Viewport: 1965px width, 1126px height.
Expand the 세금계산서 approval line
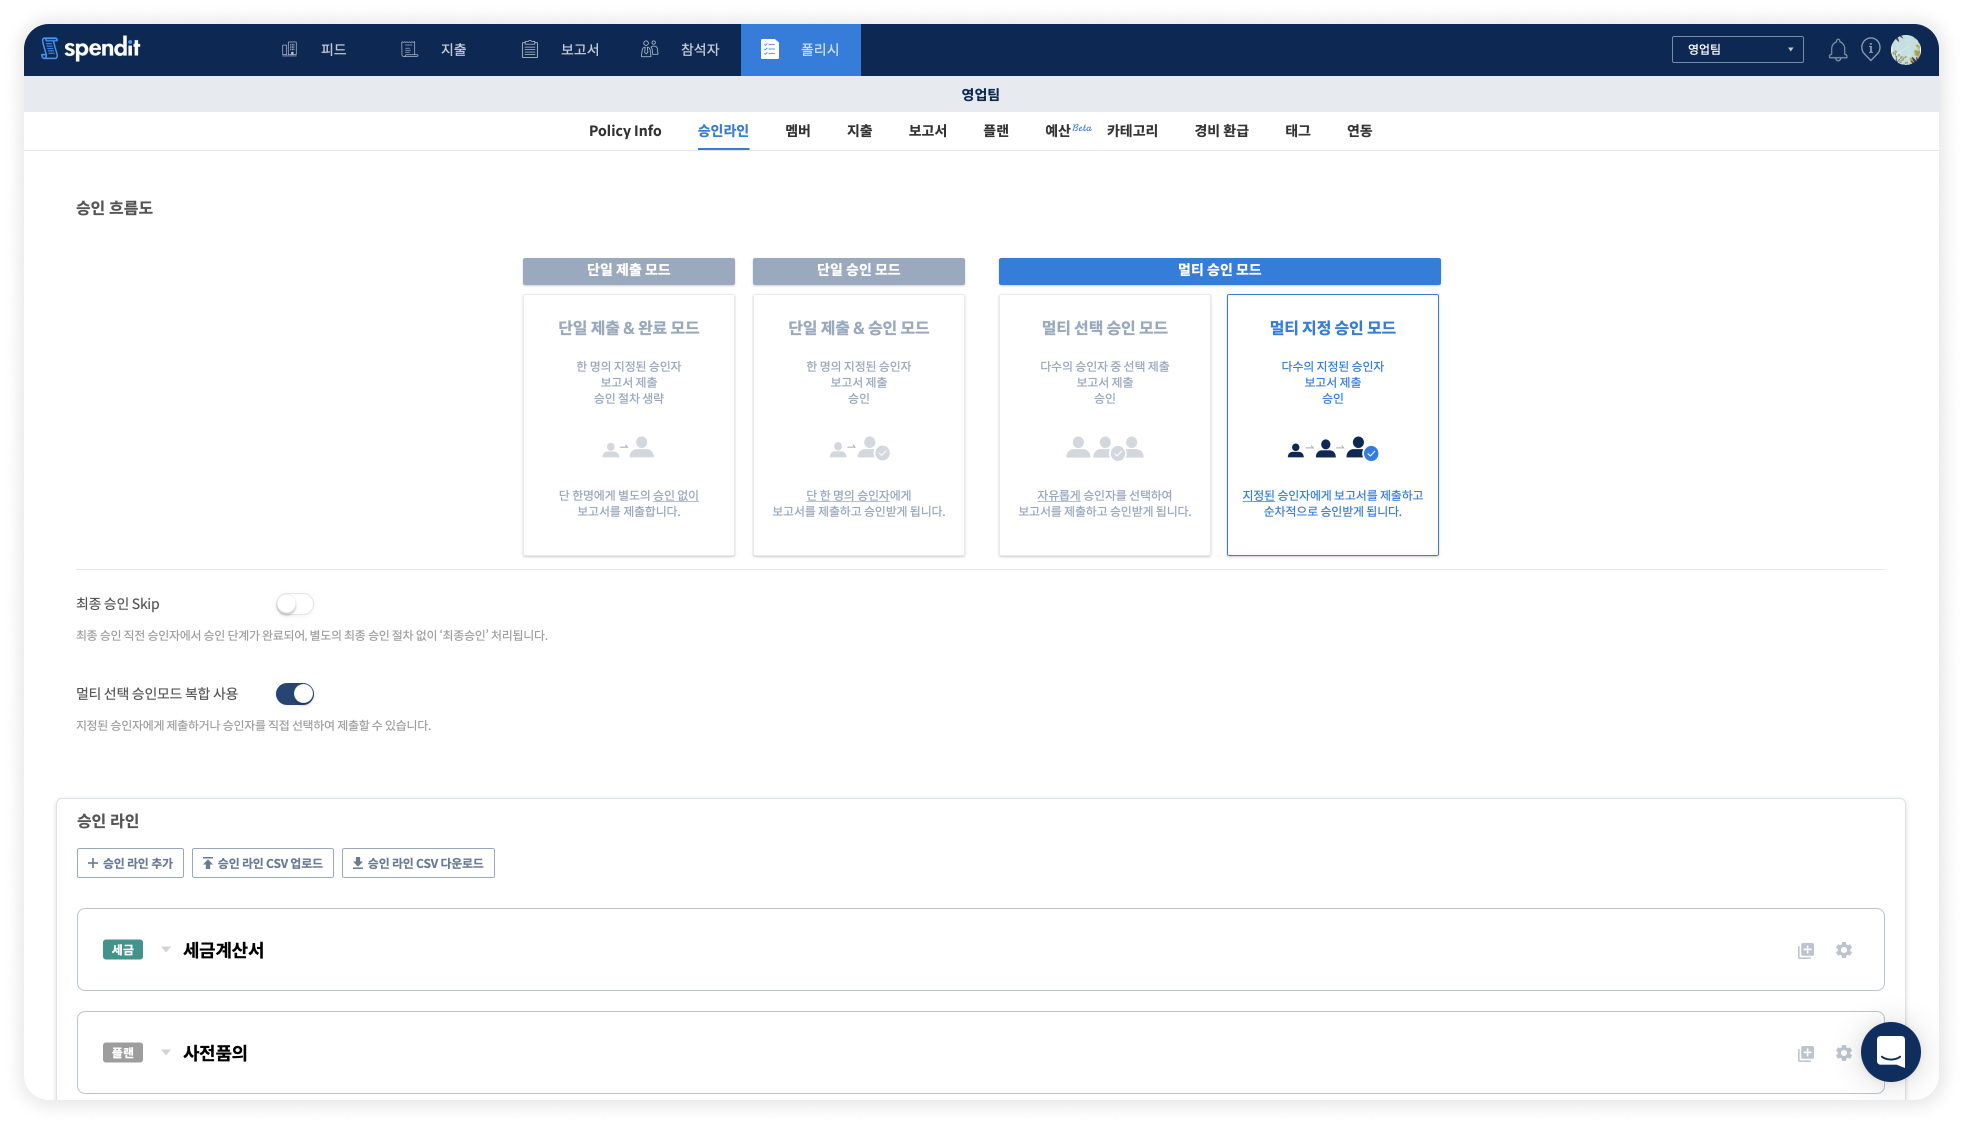(x=166, y=949)
